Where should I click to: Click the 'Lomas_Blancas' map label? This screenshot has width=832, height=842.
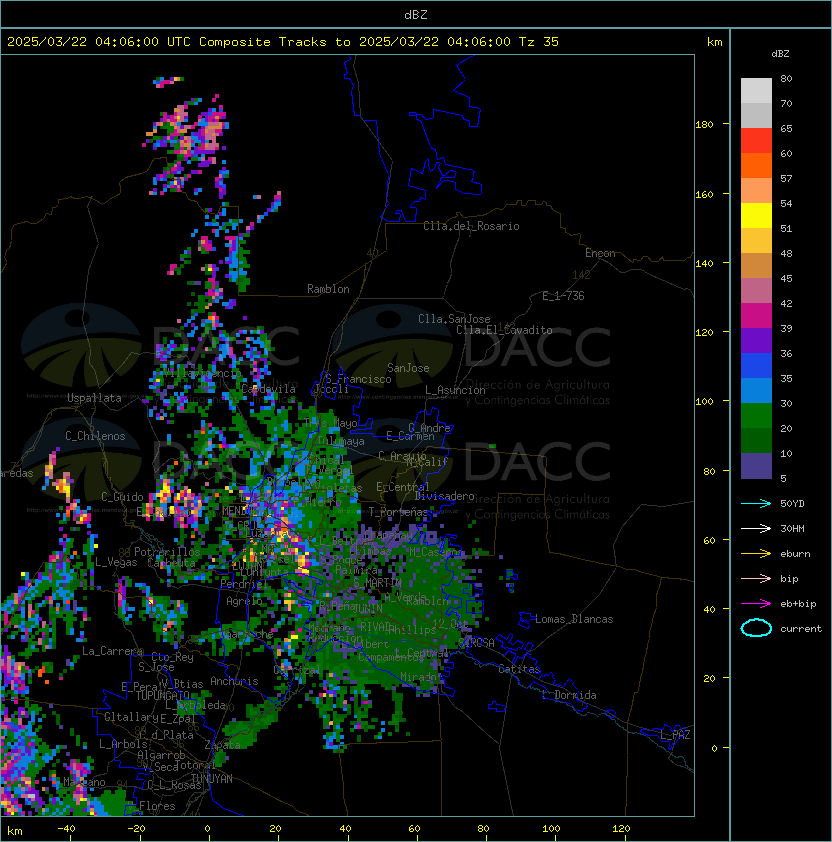[x=574, y=619]
